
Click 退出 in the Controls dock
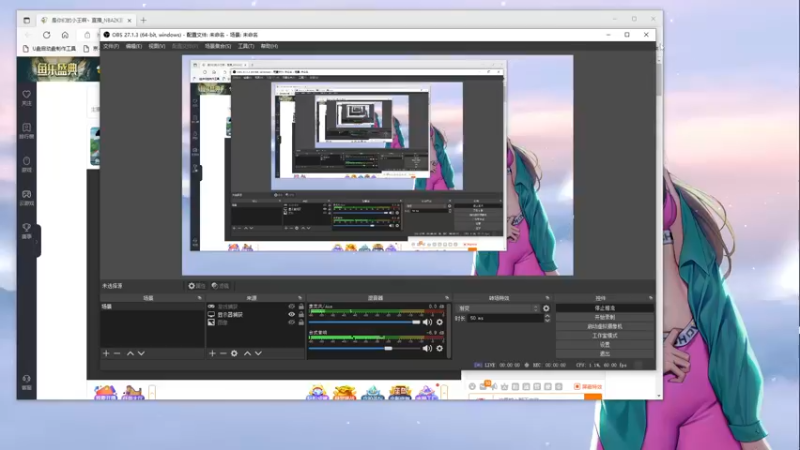(605, 354)
